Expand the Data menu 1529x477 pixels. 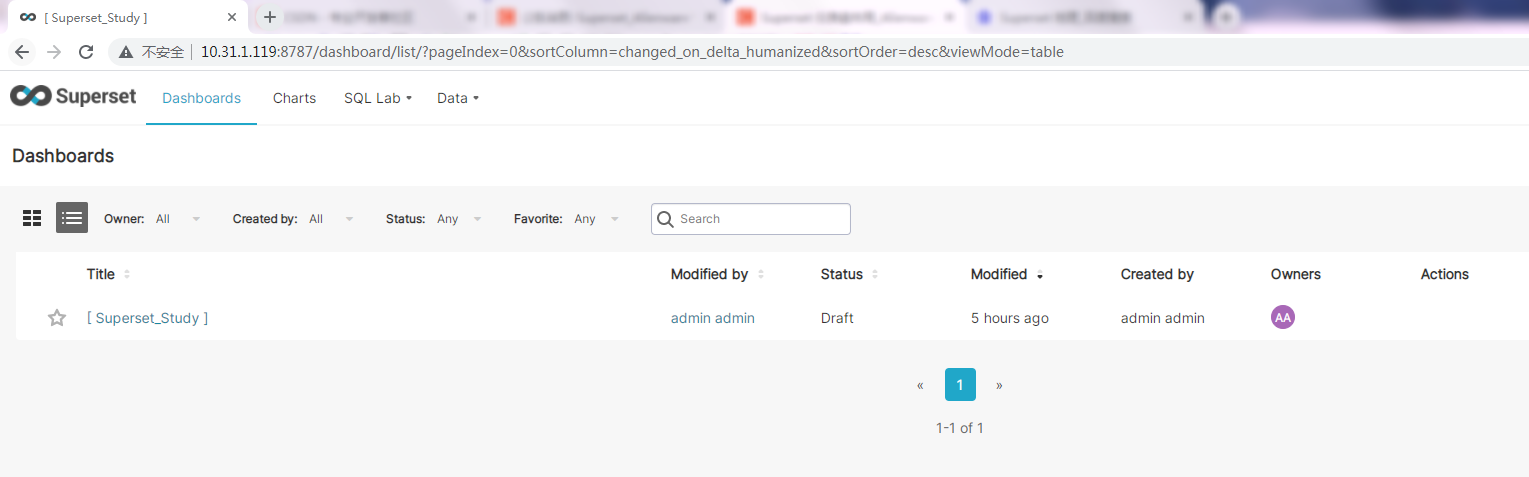[x=458, y=98]
